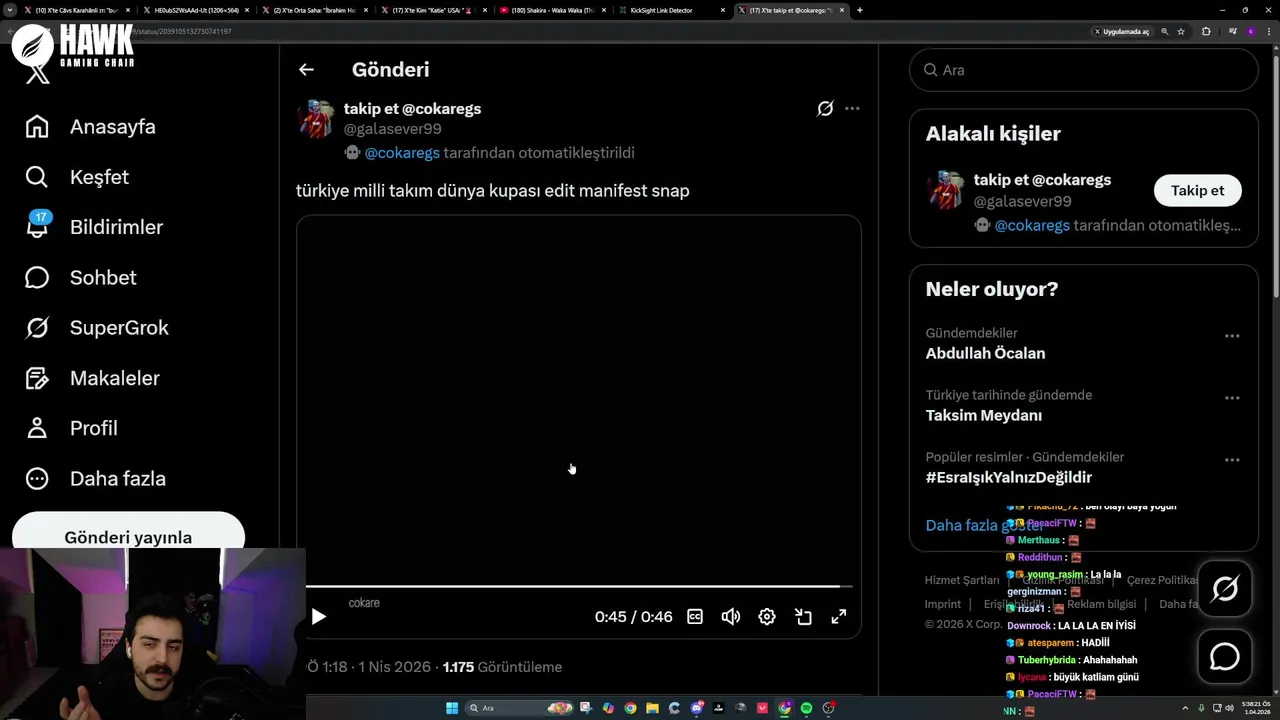Click Imprint footer link
This screenshot has height=720, width=1280.
coord(942,604)
